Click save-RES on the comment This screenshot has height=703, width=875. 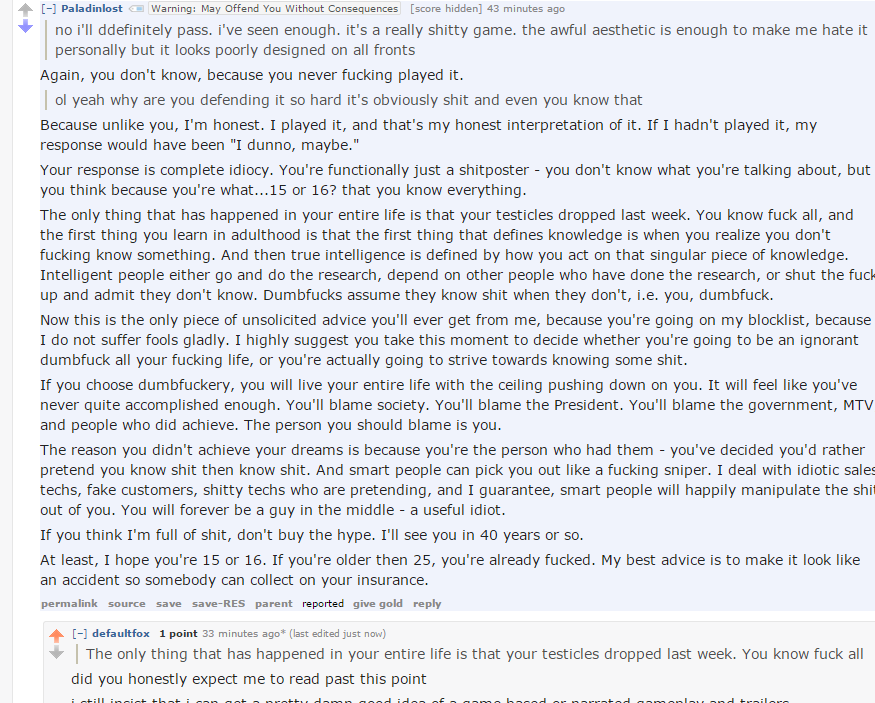point(218,603)
